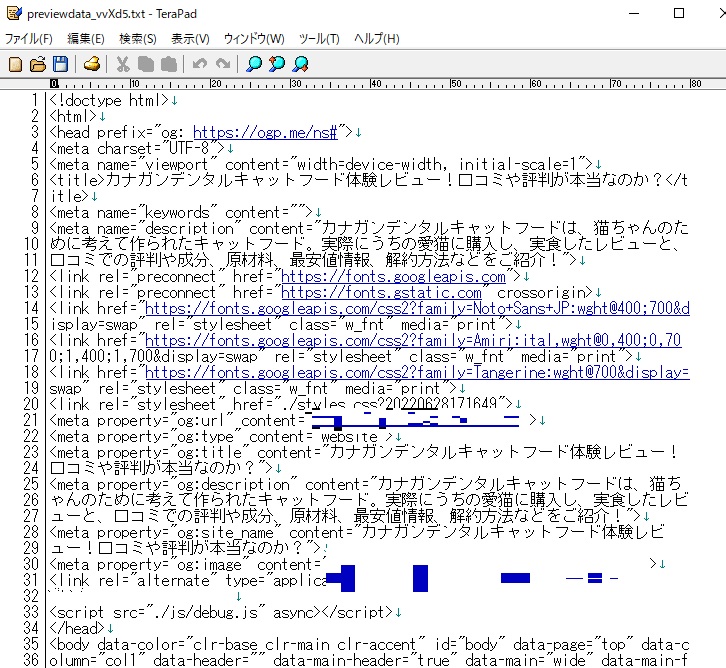Click 'og:url' text on line 21
Image resolution: width=726 pixels, height=668 pixels.
click(200, 421)
